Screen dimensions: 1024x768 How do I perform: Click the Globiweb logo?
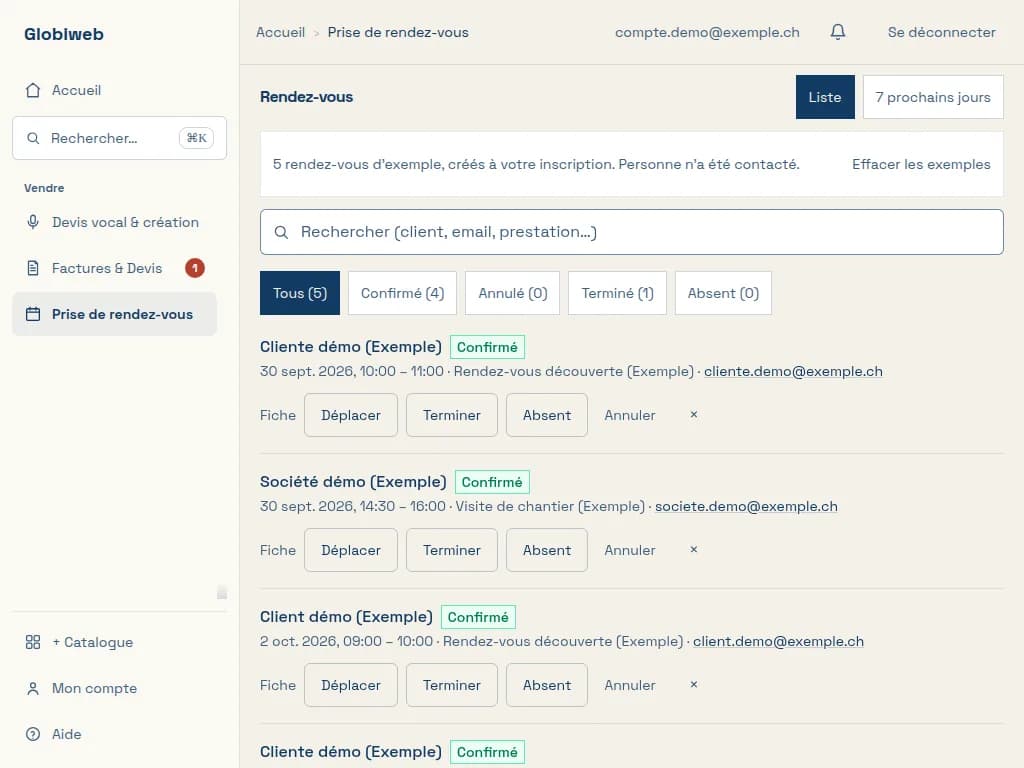click(x=64, y=34)
